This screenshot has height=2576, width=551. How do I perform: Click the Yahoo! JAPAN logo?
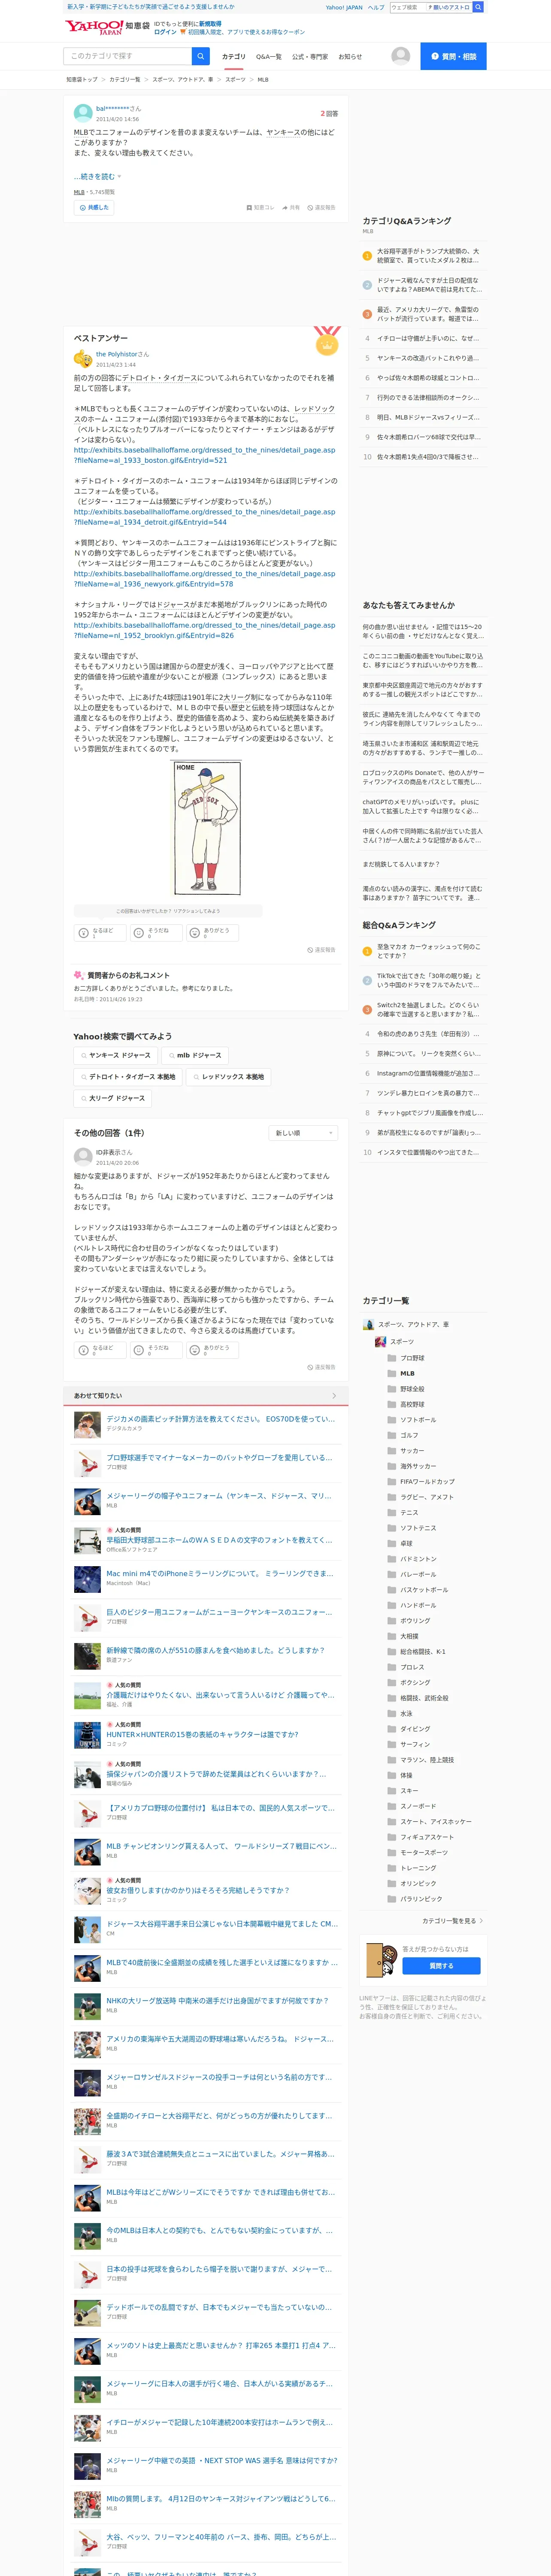93,27
